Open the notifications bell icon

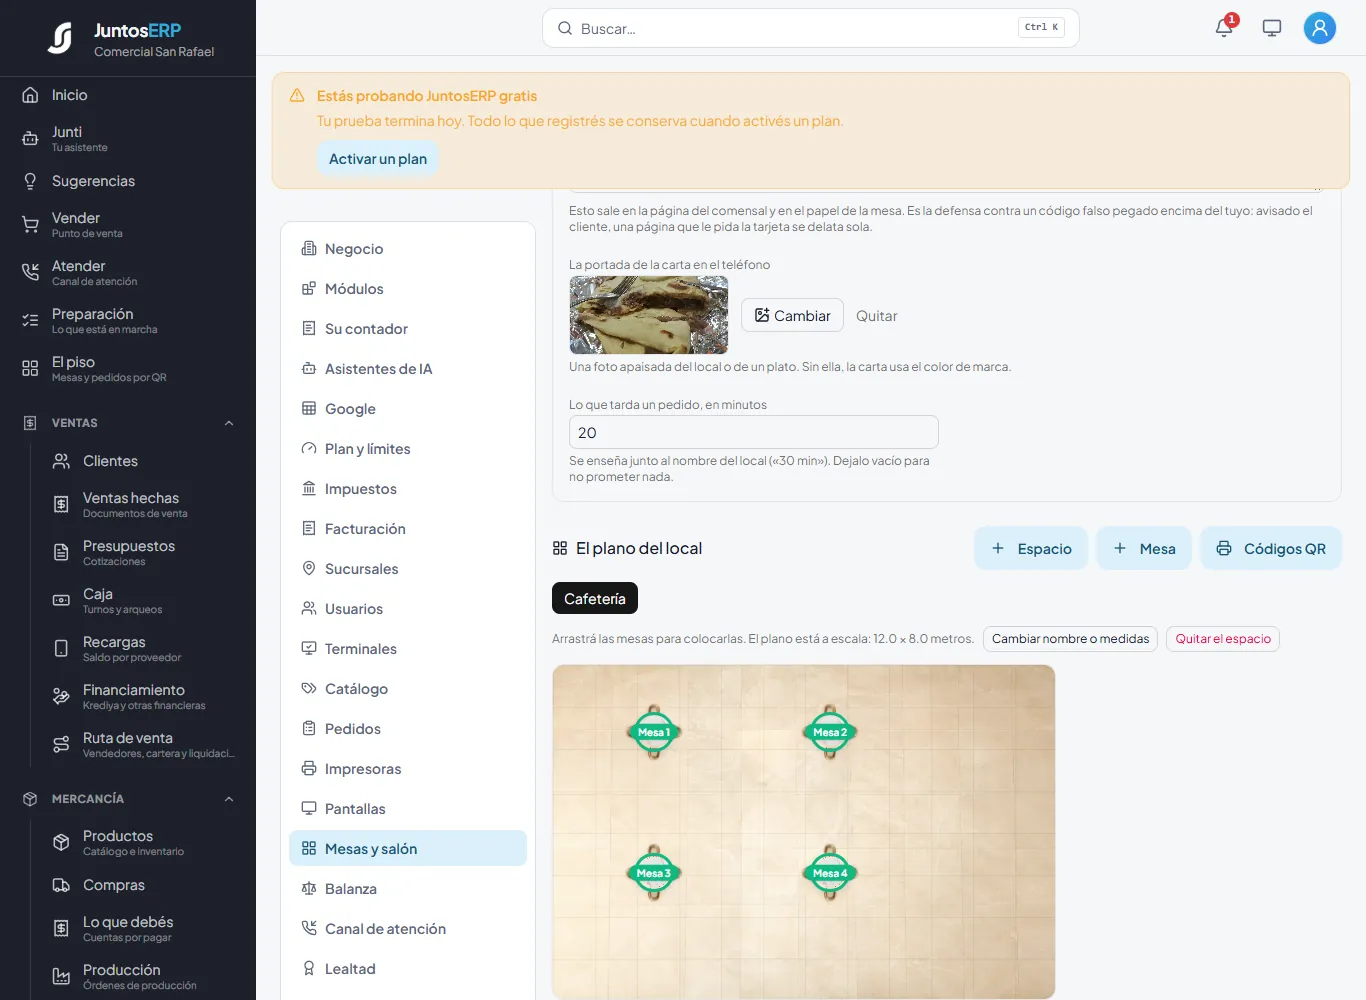pos(1224,28)
